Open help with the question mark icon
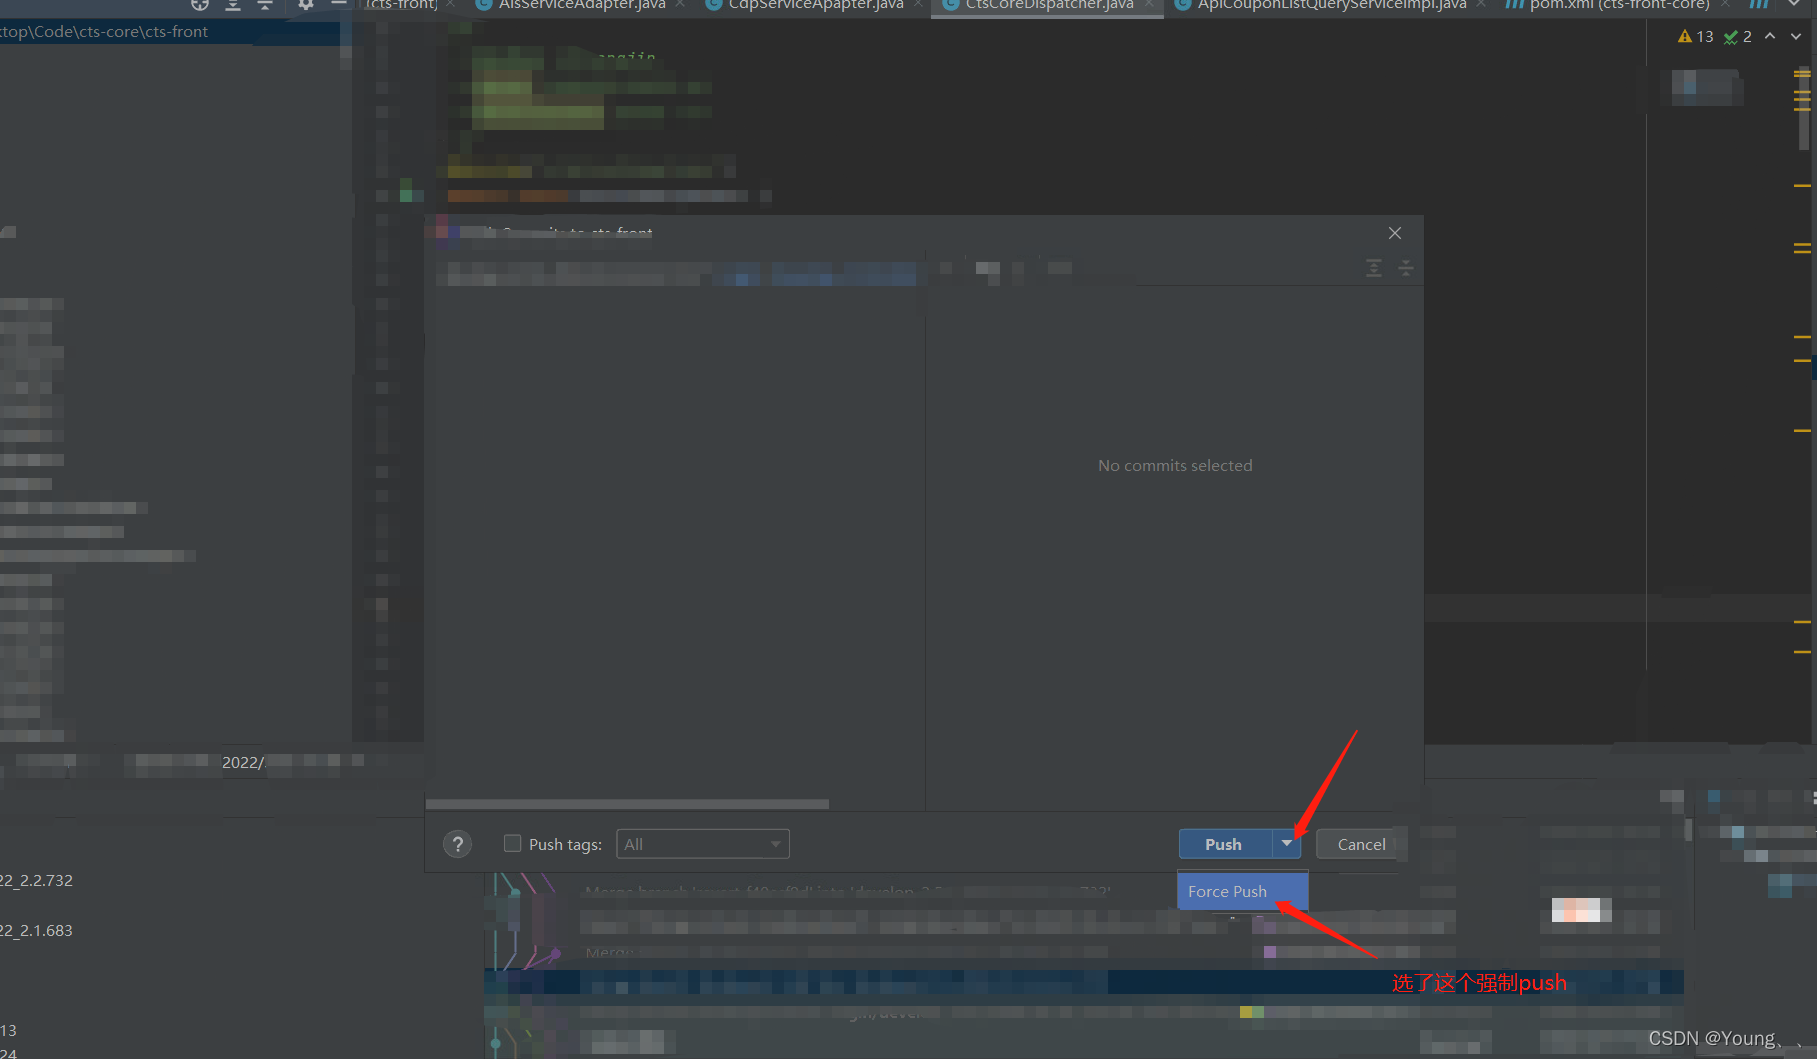The height and width of the screenshot is (1059, 1817). (457, 844)
